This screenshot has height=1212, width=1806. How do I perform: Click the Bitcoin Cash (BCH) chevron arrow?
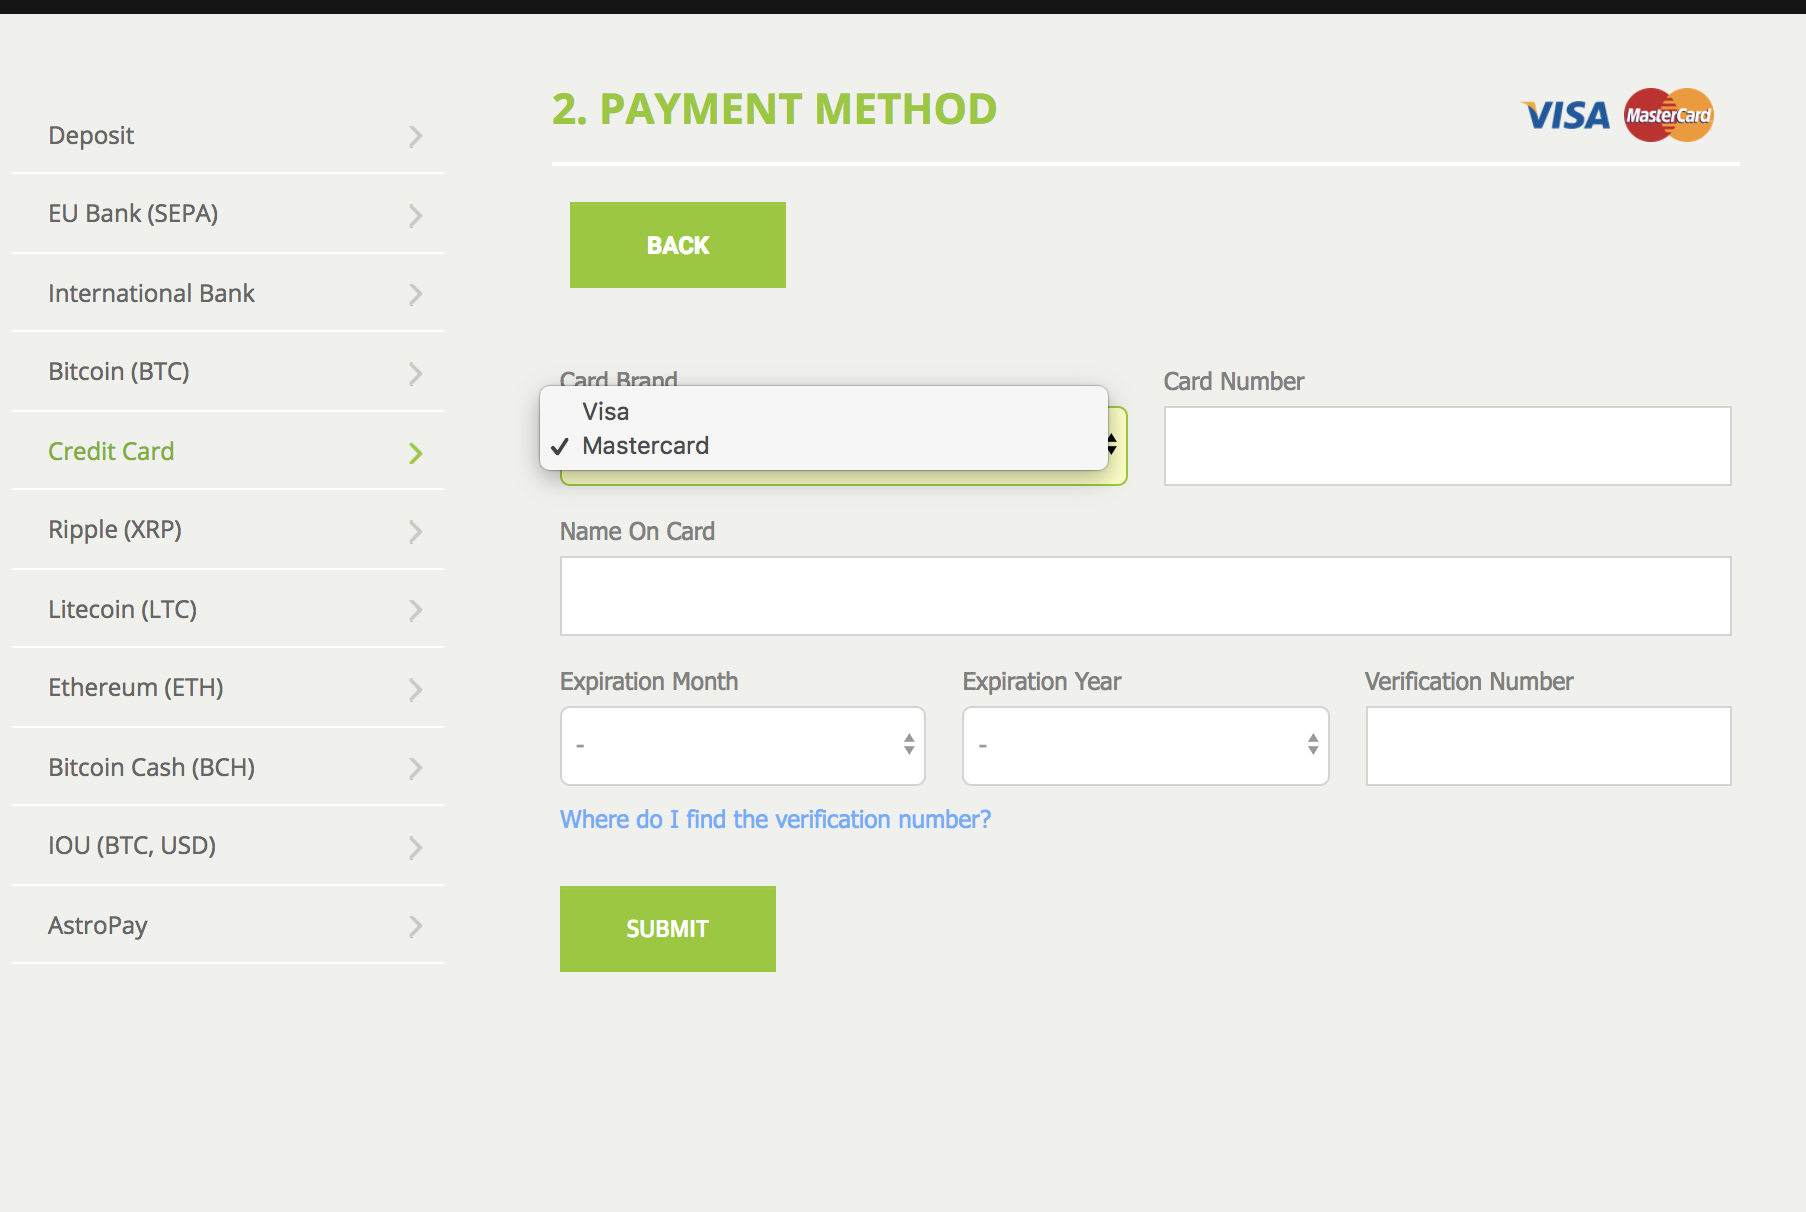(416, 768)
